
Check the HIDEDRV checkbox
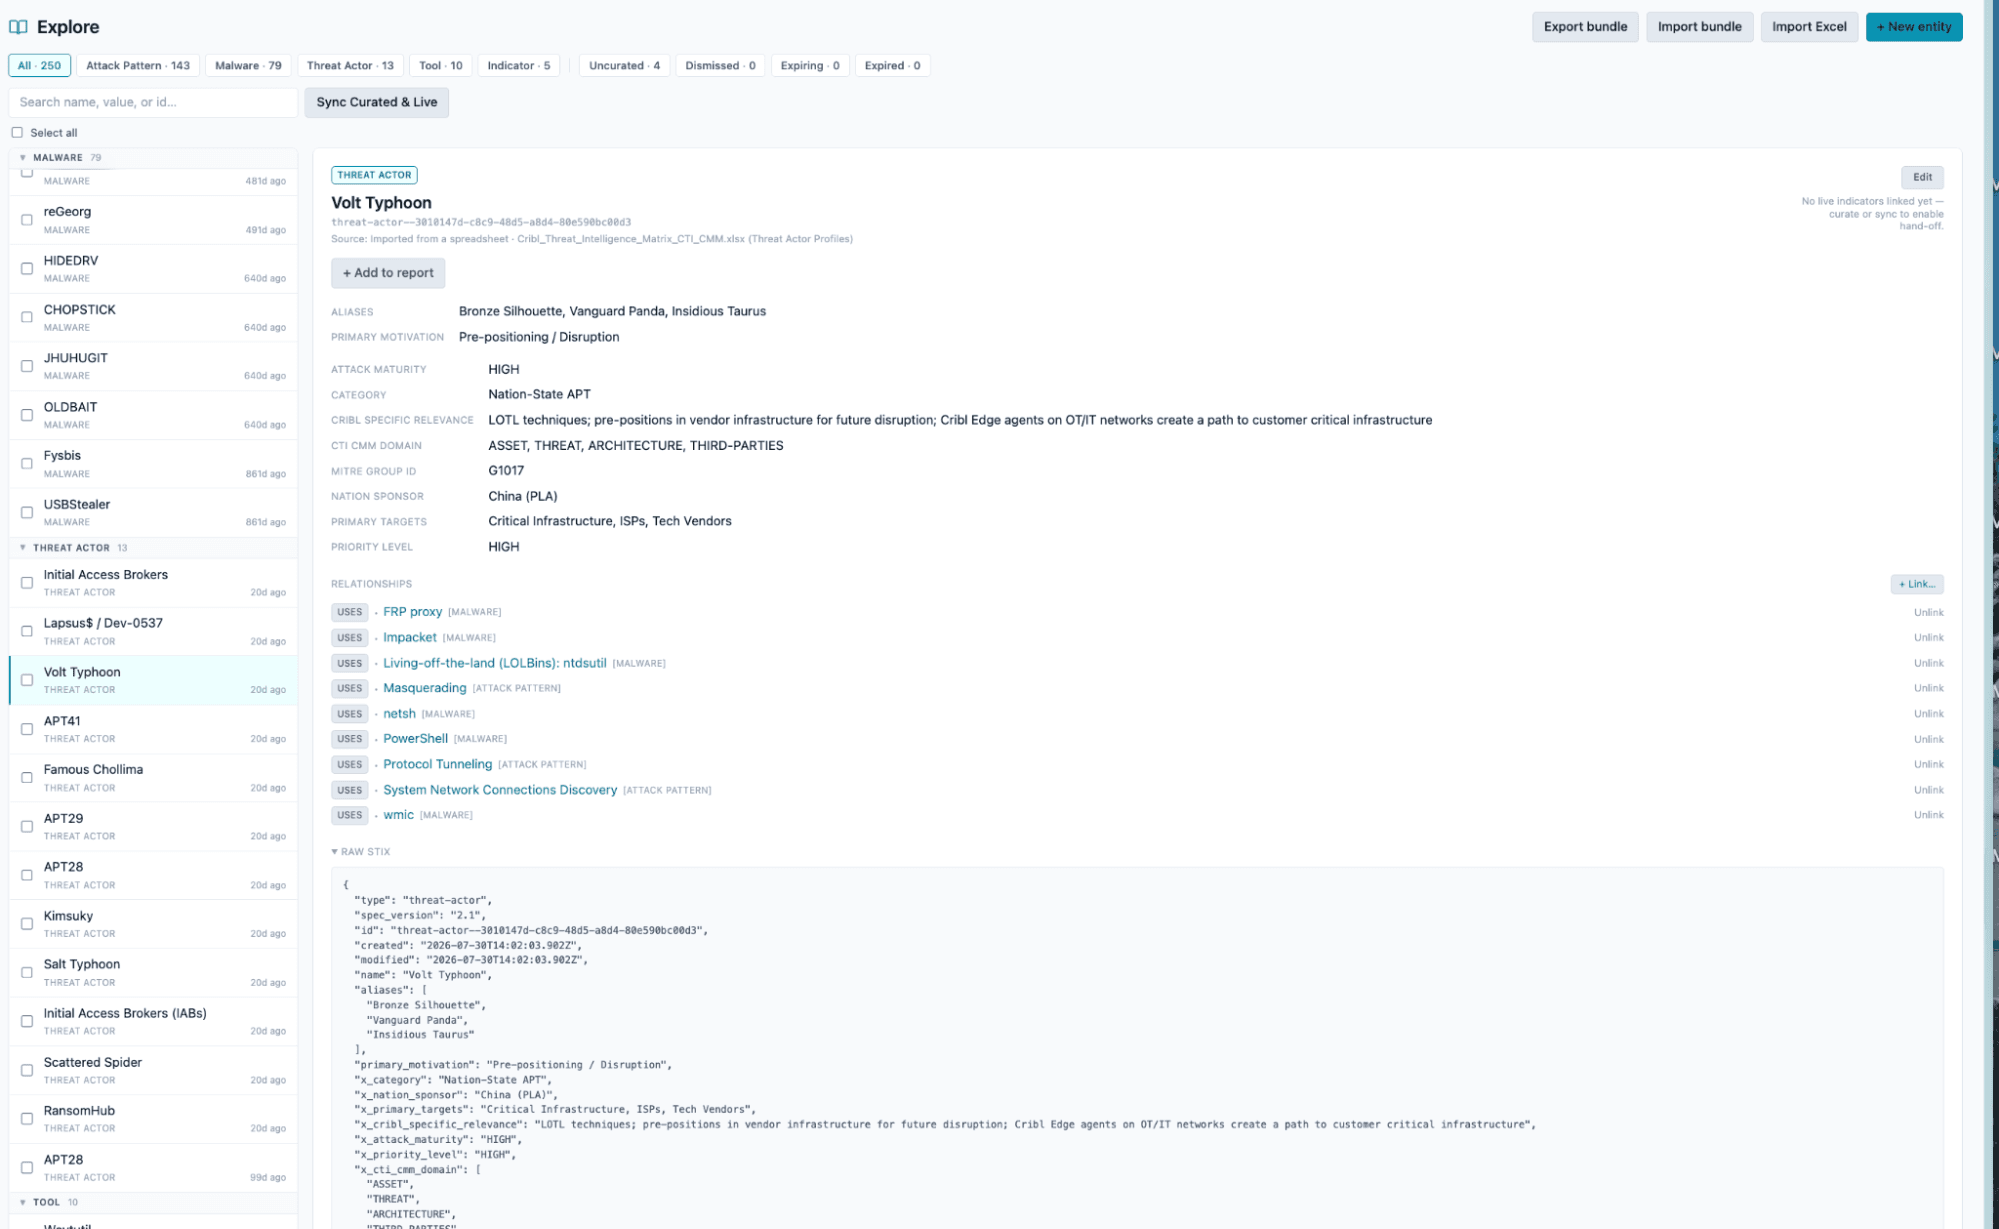(27, 269)
